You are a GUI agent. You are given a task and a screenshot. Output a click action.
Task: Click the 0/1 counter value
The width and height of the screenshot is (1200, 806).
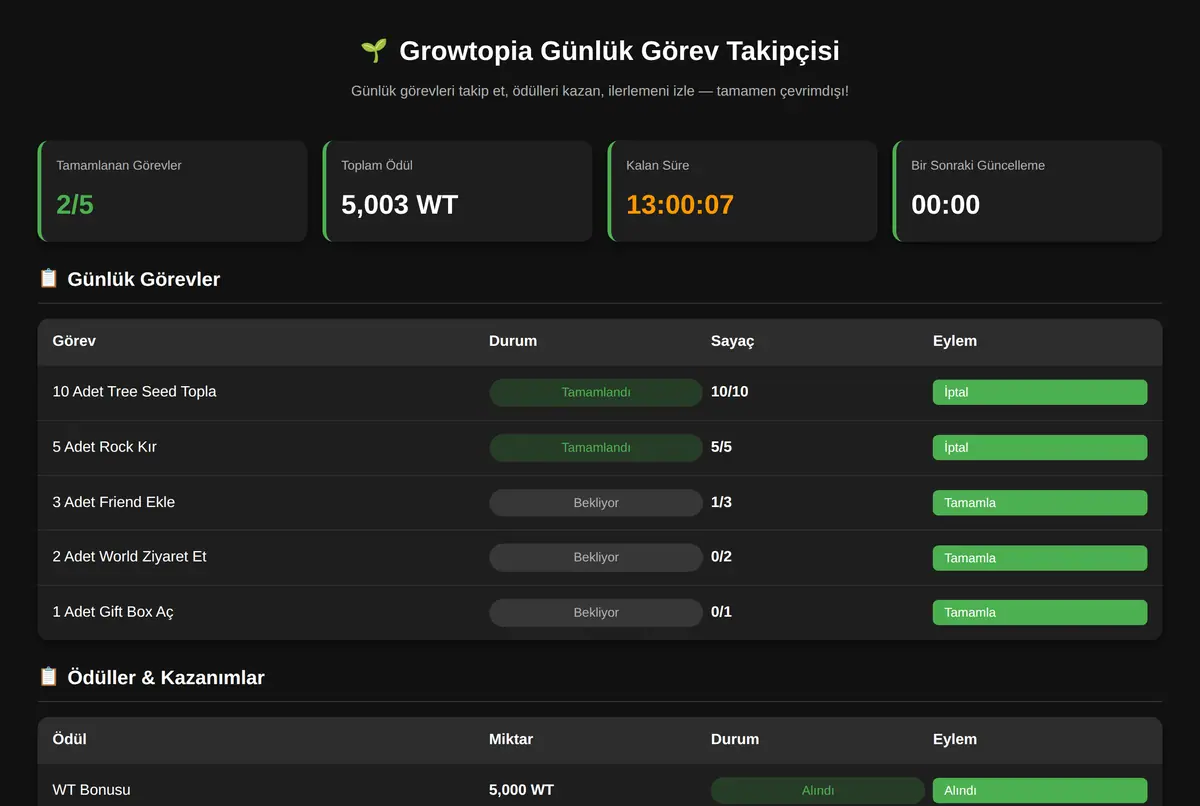tap(721, 611)
